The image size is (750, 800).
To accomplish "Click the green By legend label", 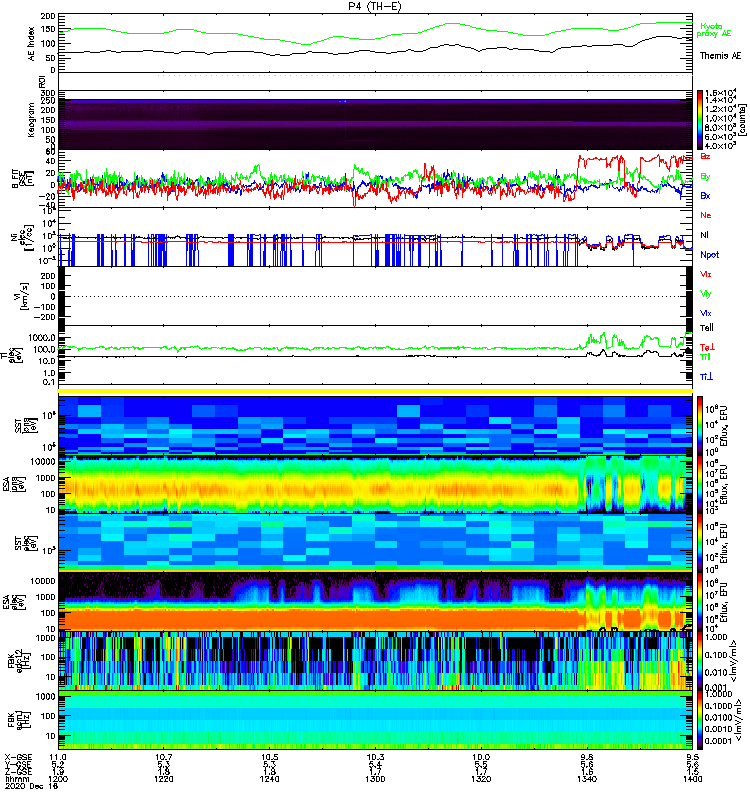I will tap(705, 177).
